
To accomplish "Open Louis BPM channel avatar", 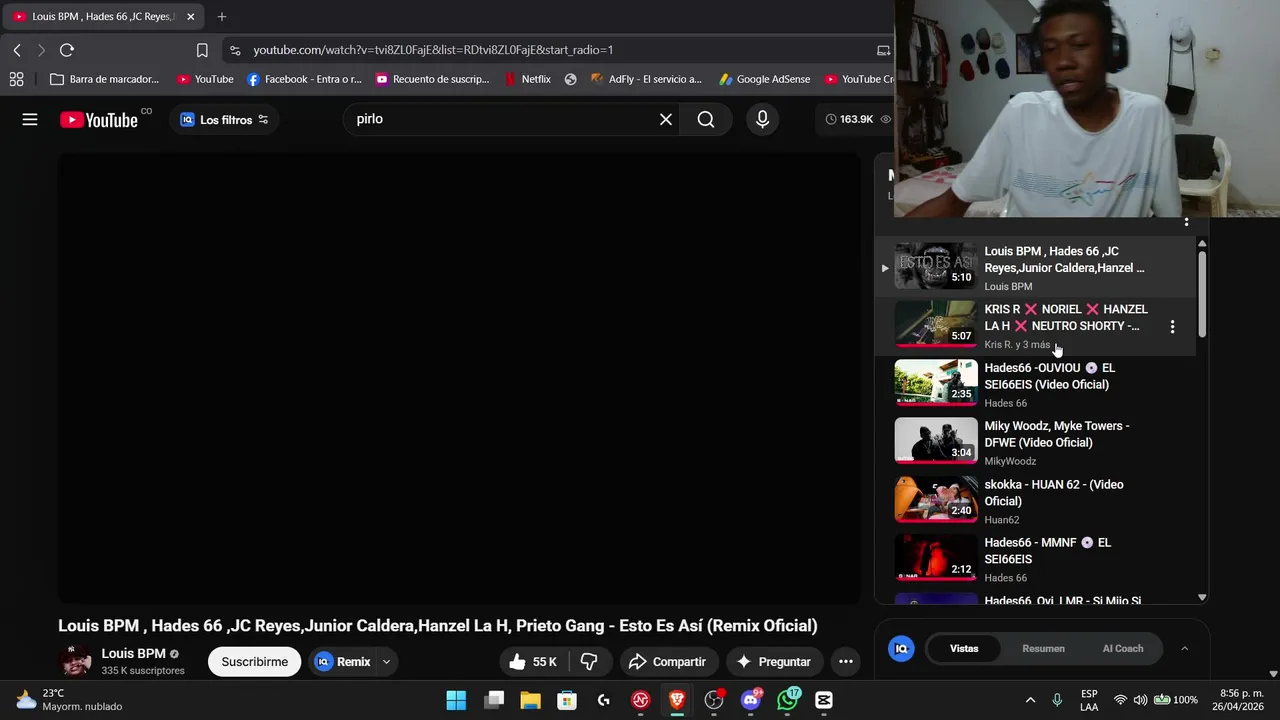I will pyautogui.click(x=76, y=661).
